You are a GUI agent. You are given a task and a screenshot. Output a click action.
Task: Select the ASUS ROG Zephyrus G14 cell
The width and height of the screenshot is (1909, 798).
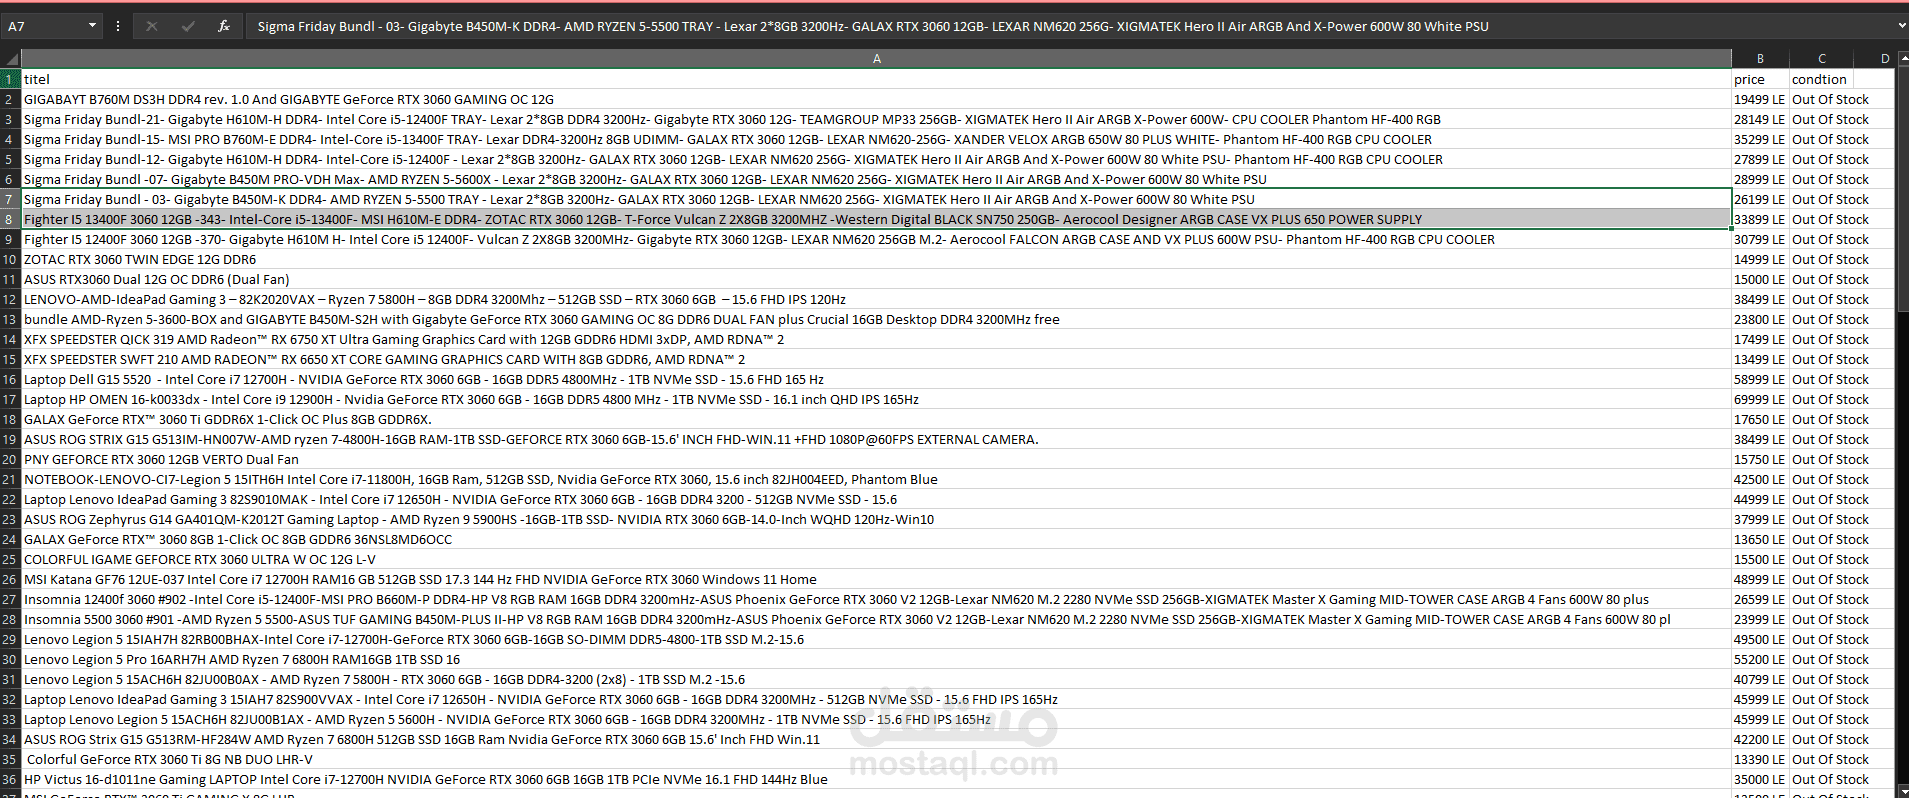click(876, 519)
